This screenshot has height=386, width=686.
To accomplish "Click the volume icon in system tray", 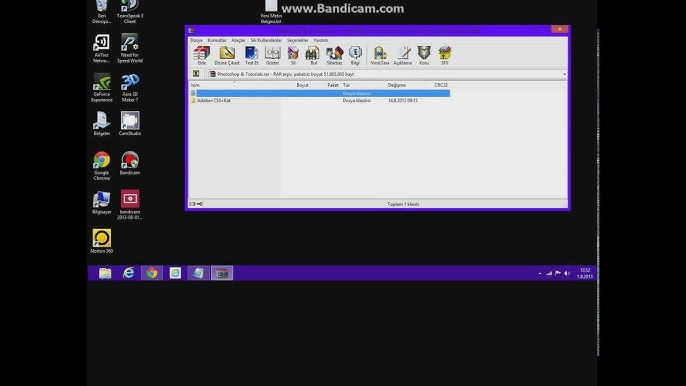I will (x=567, y=273).
